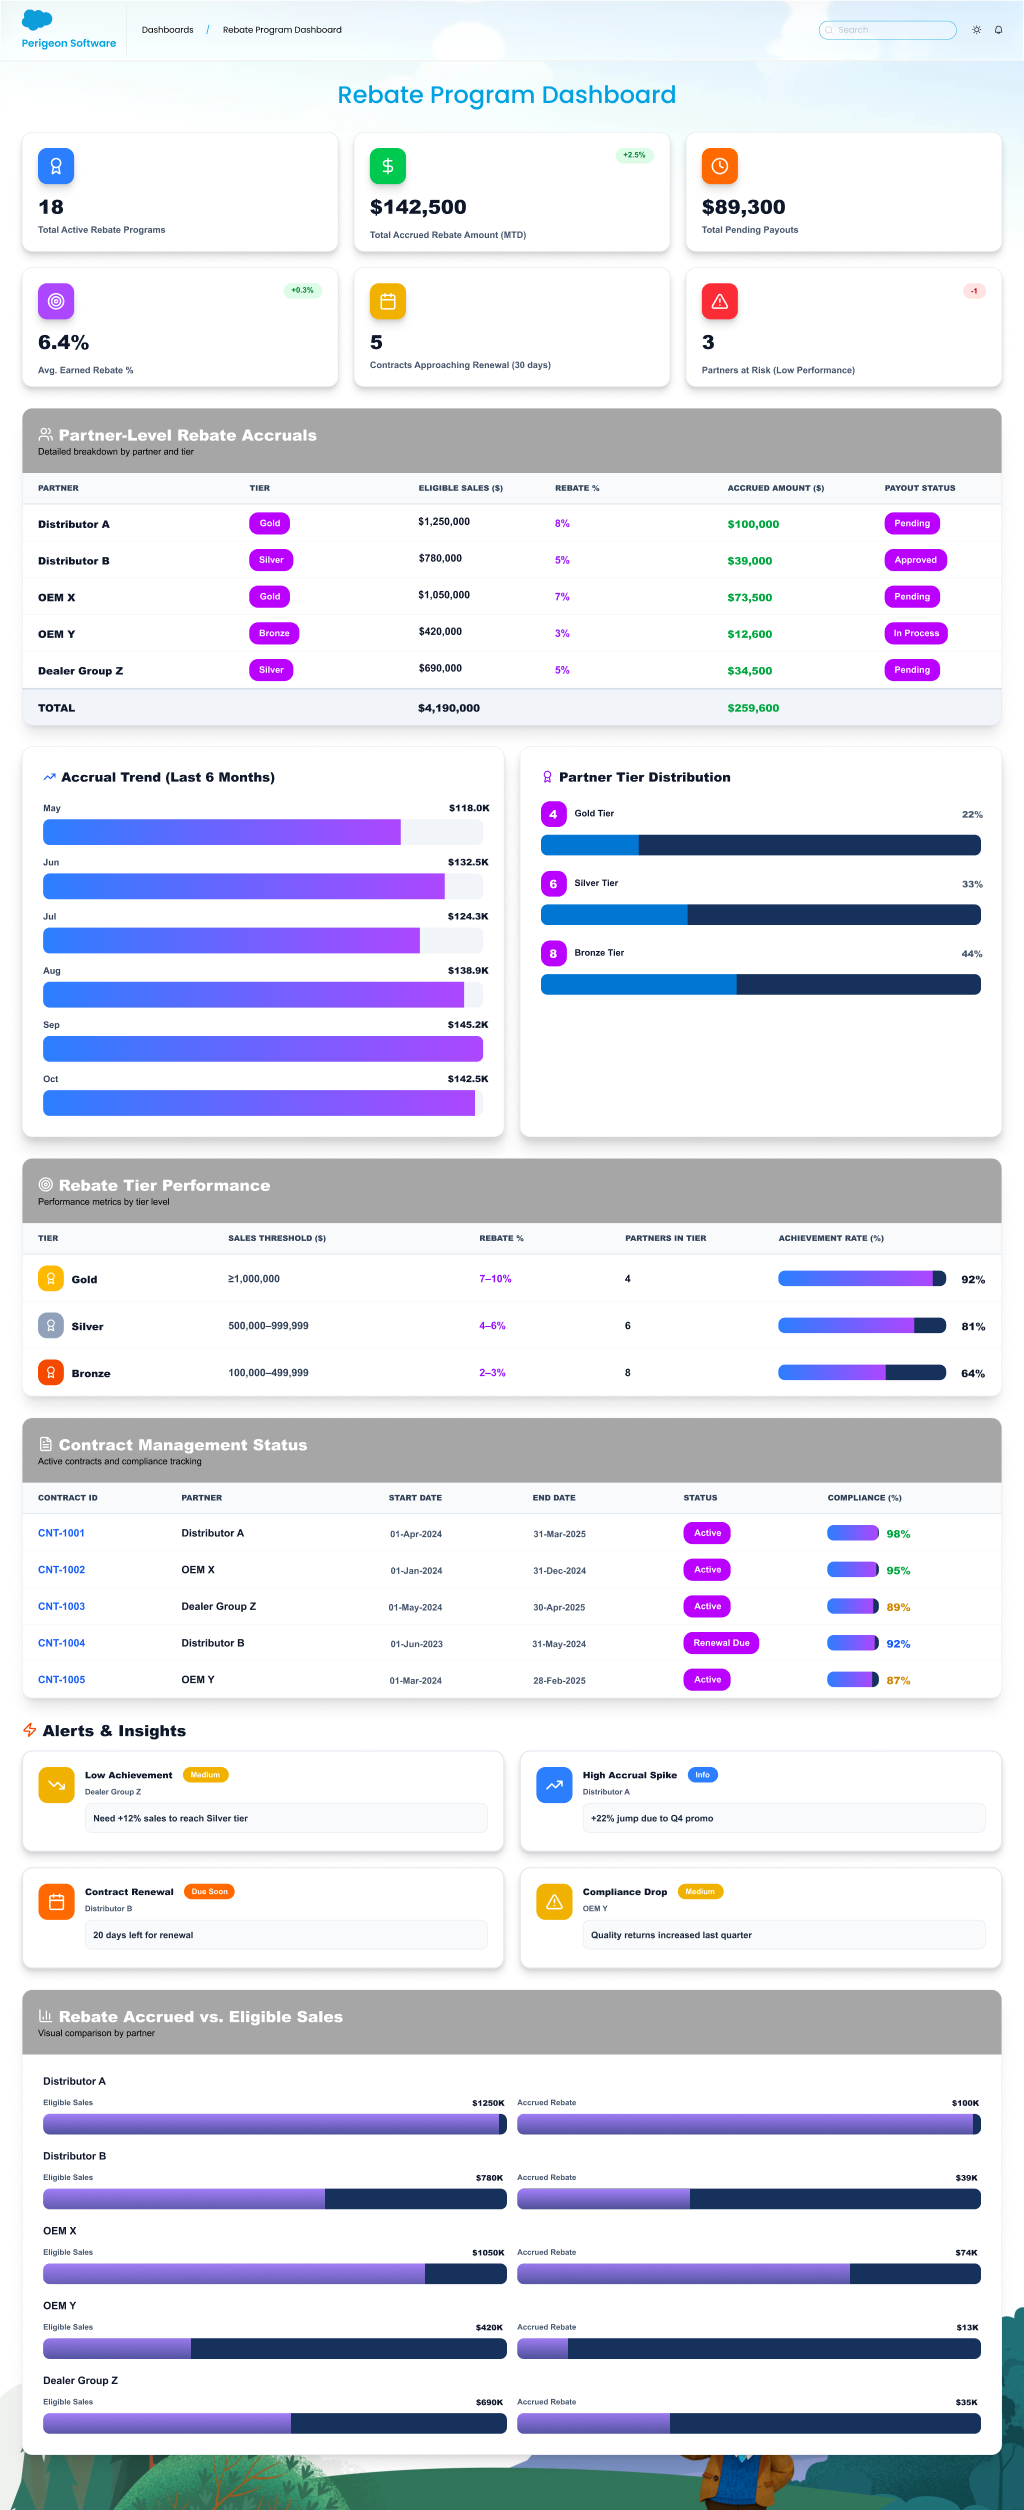Click the Gold tier achievement rate bar
Viewport: 1024px width, 2510px height.
[861, 1278]
